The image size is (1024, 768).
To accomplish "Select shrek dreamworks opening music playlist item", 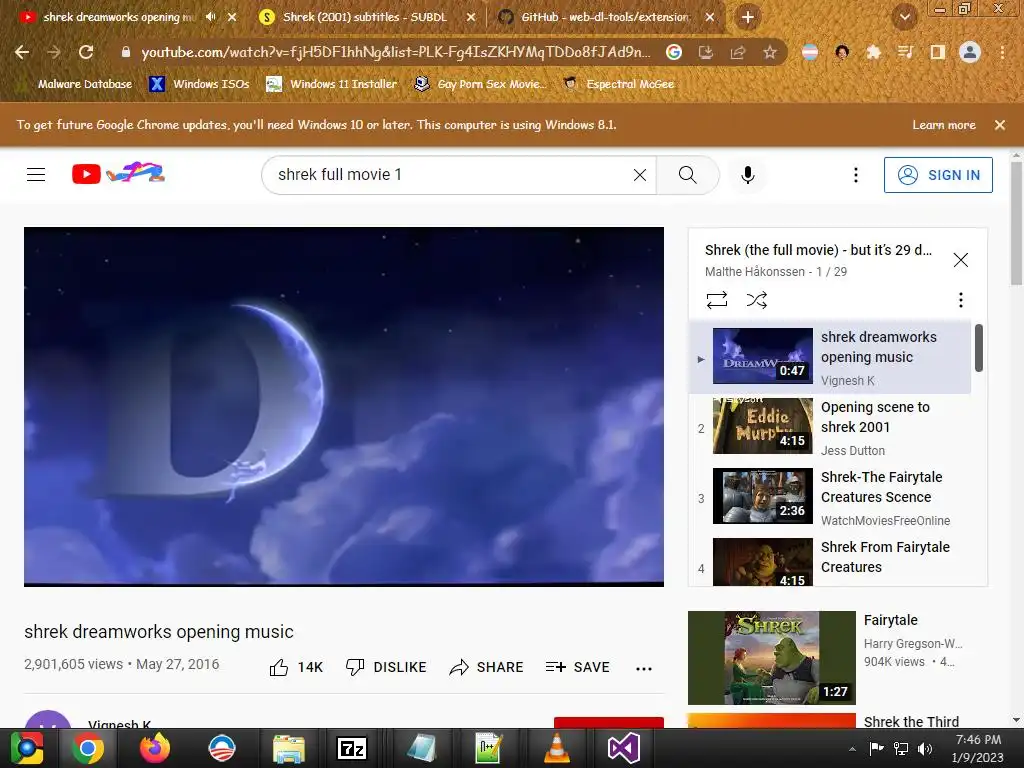I will pyautogui.click(x=829, y=357).
